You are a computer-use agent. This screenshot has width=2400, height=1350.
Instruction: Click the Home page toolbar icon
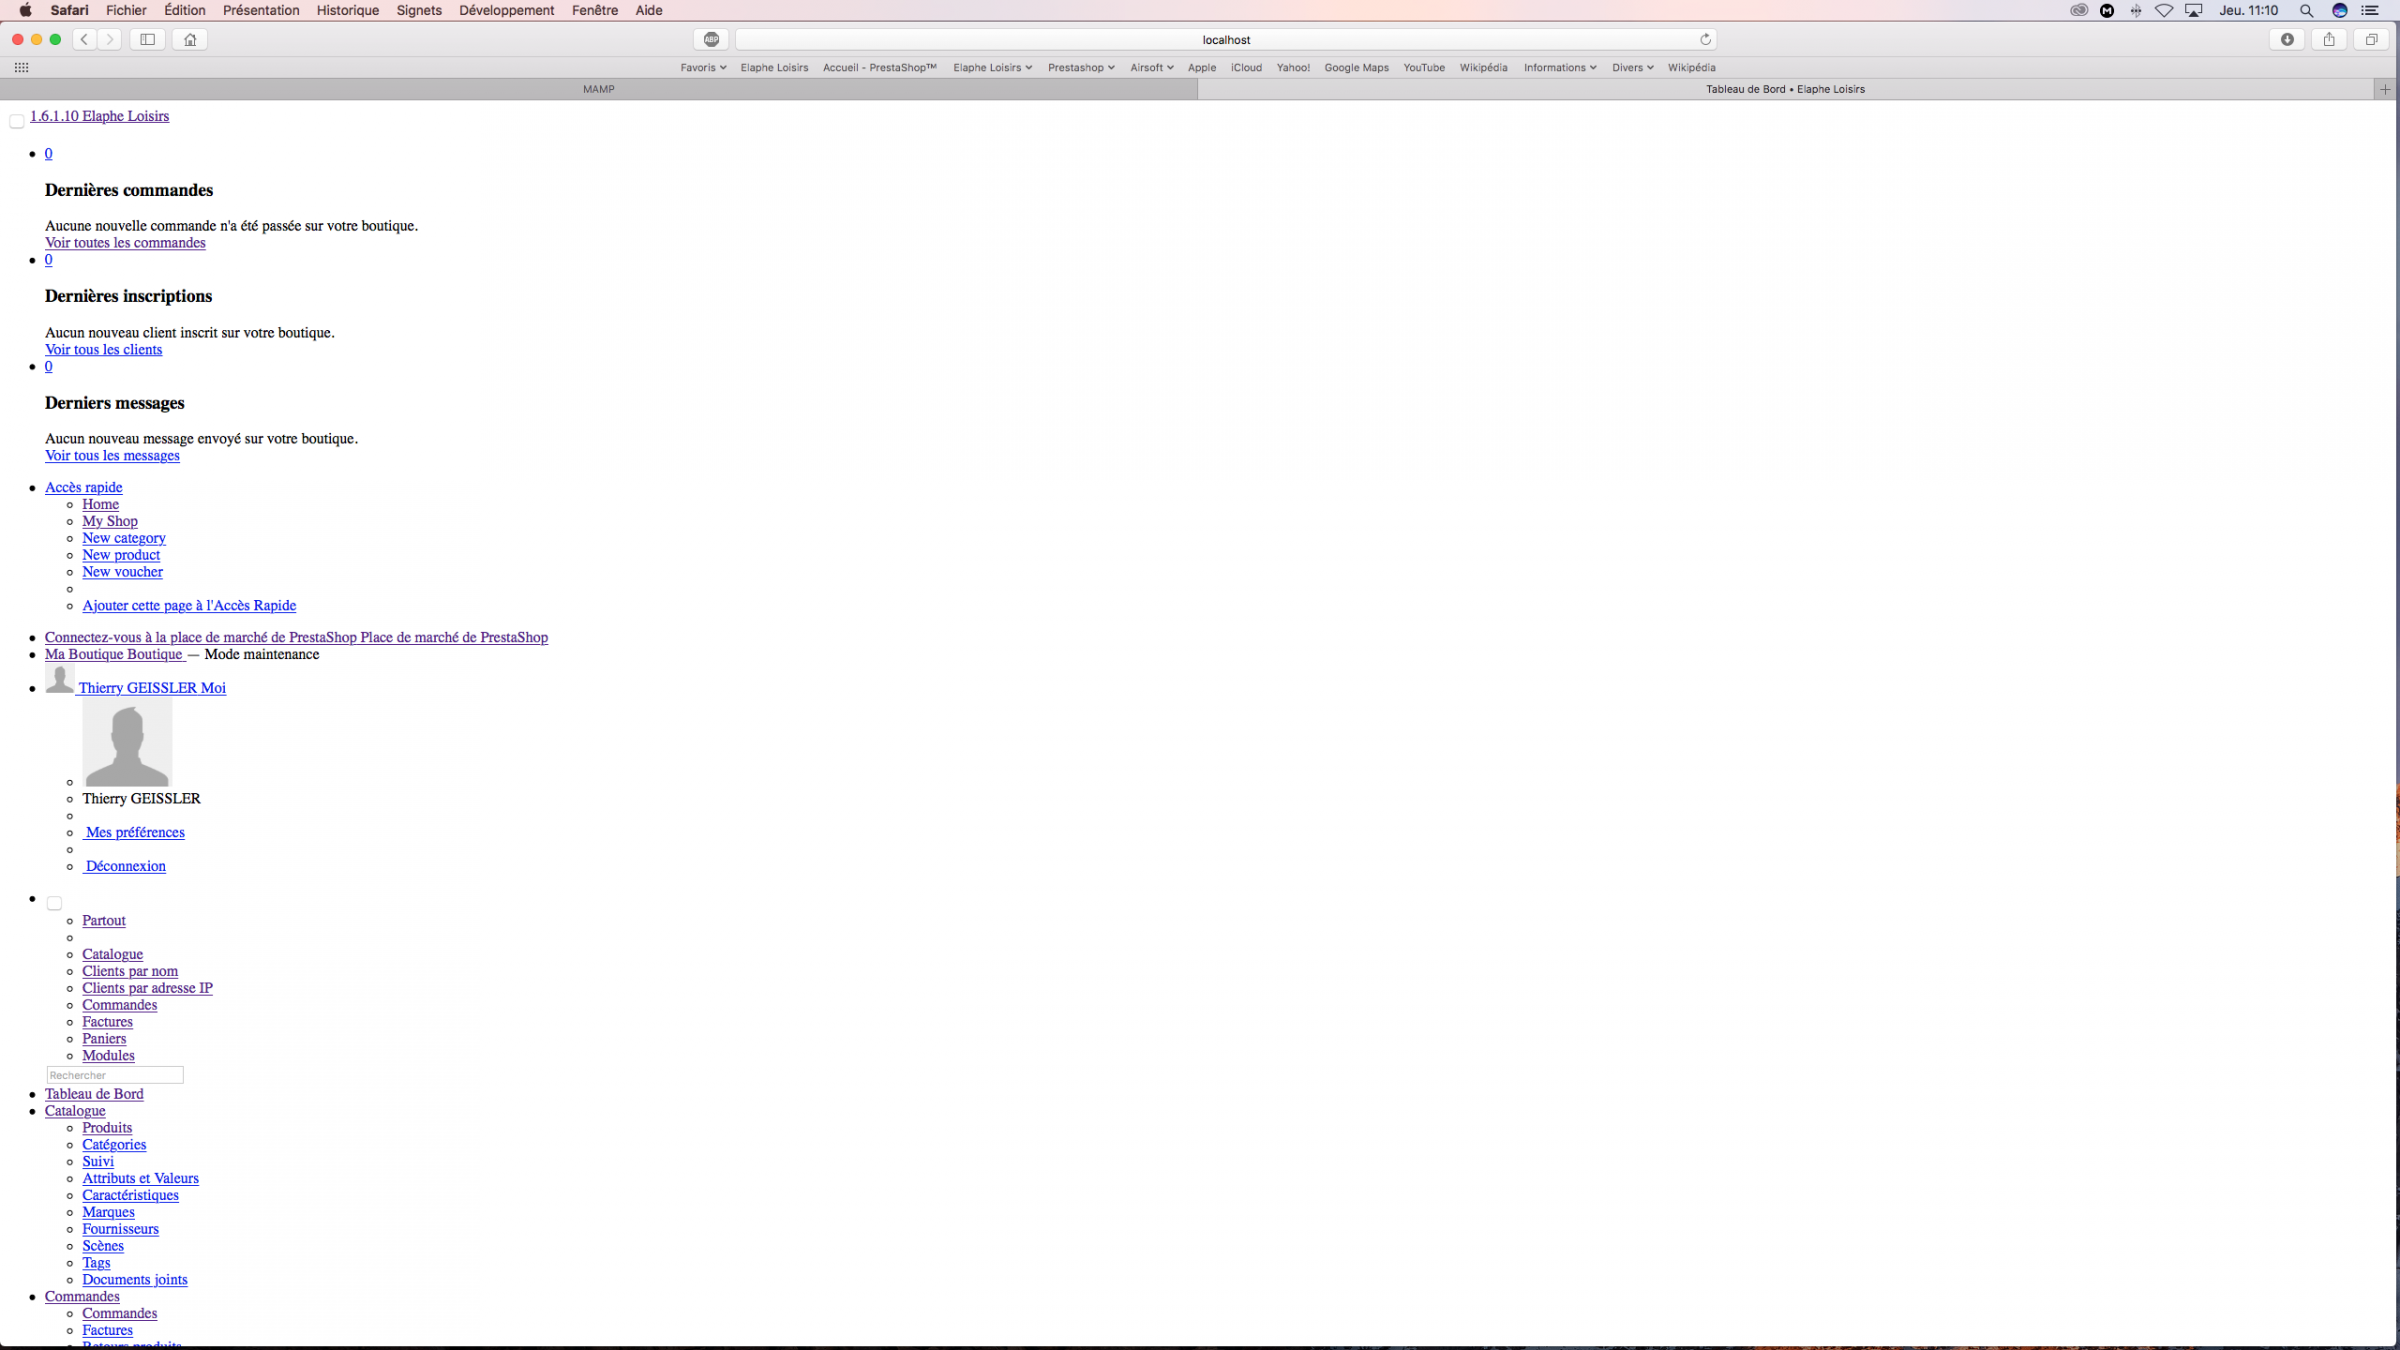(189, 39)
